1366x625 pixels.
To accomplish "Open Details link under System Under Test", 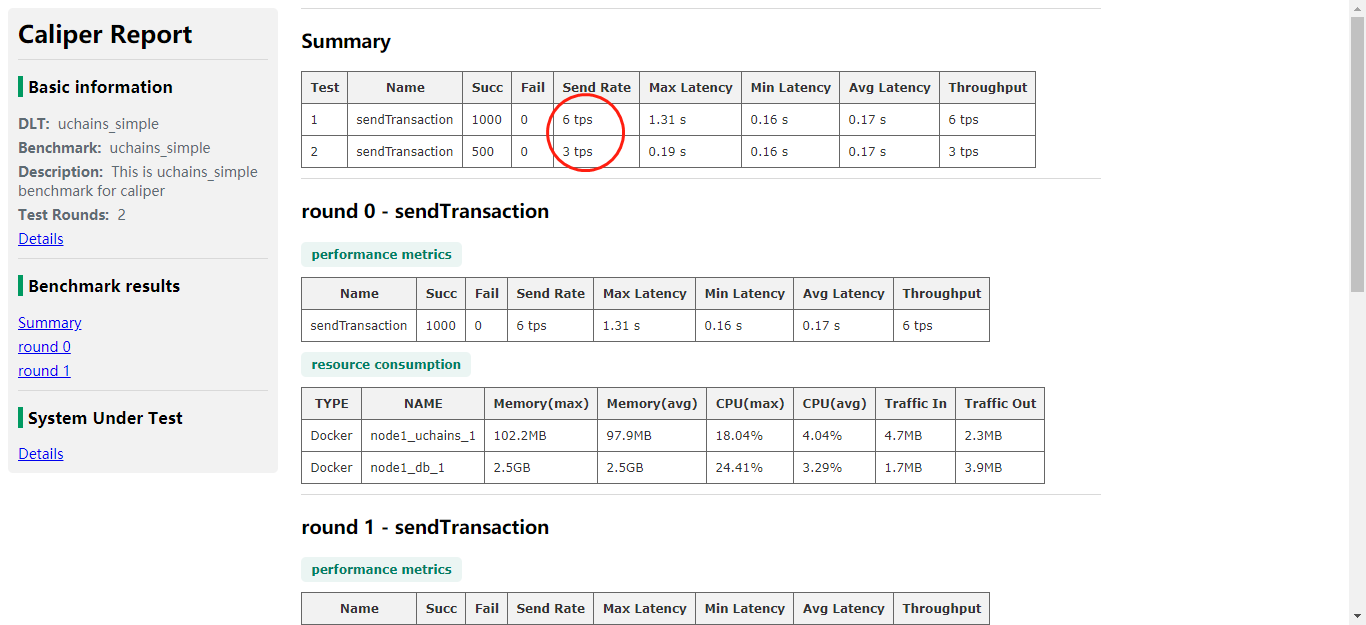I will coord(41,454).
